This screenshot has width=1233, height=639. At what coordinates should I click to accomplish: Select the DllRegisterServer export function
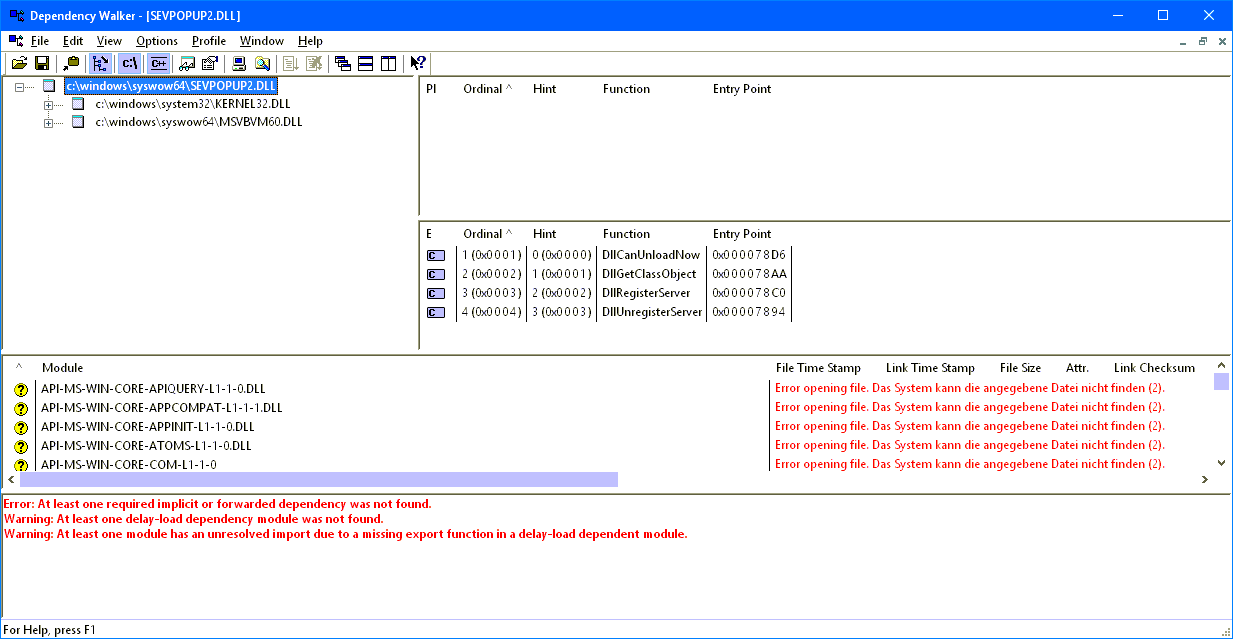[648, 293]
